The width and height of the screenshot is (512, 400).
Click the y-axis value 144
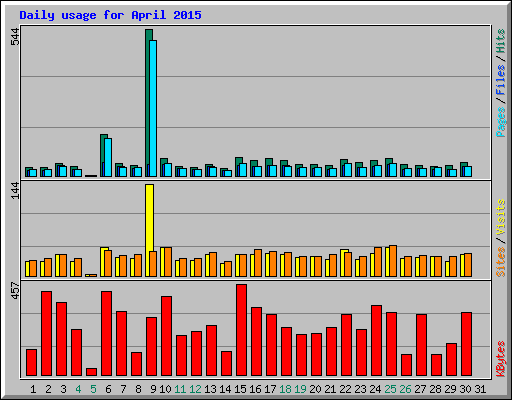(15, 191)
